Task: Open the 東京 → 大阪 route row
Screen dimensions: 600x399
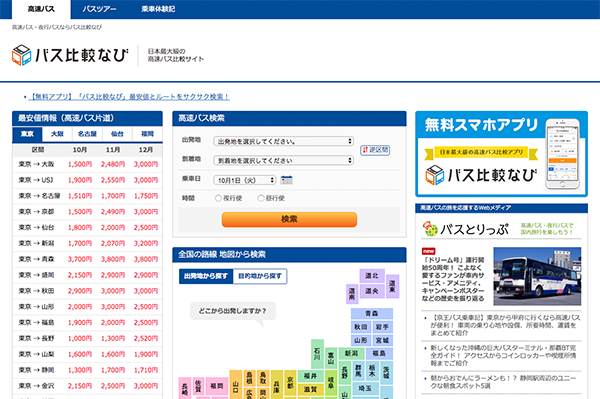Action: pos(87,164)
